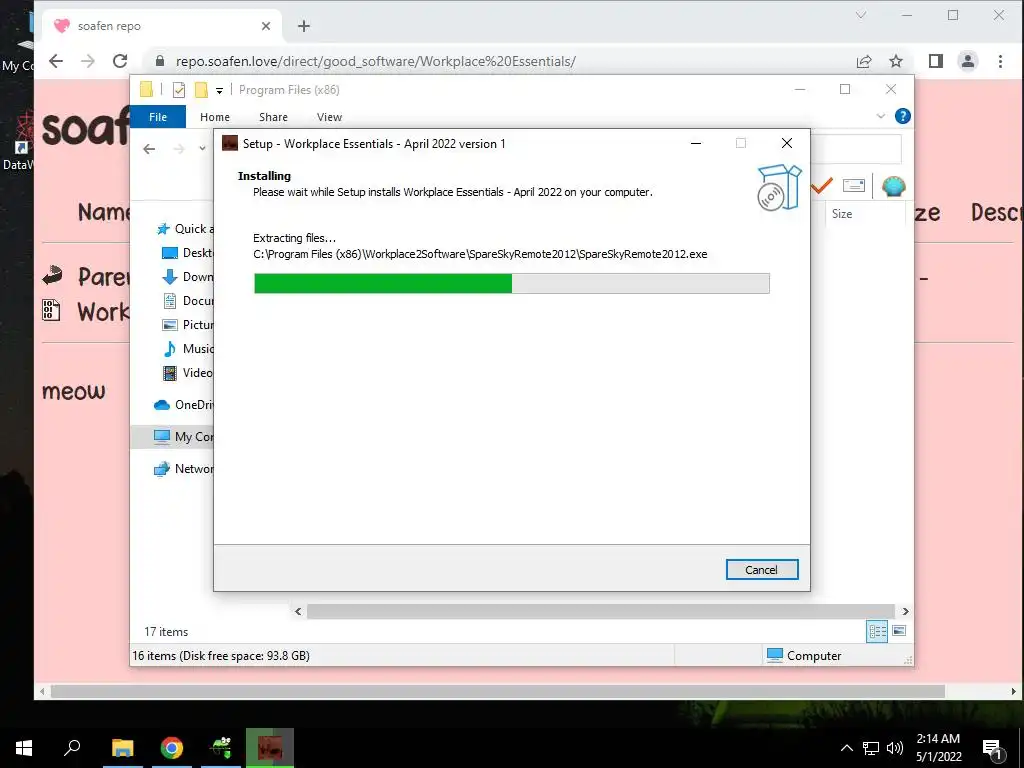The height and width of the screenshot is (768, 1024).
Task: Reload the soafen repo page
Action: click(120, 61)
